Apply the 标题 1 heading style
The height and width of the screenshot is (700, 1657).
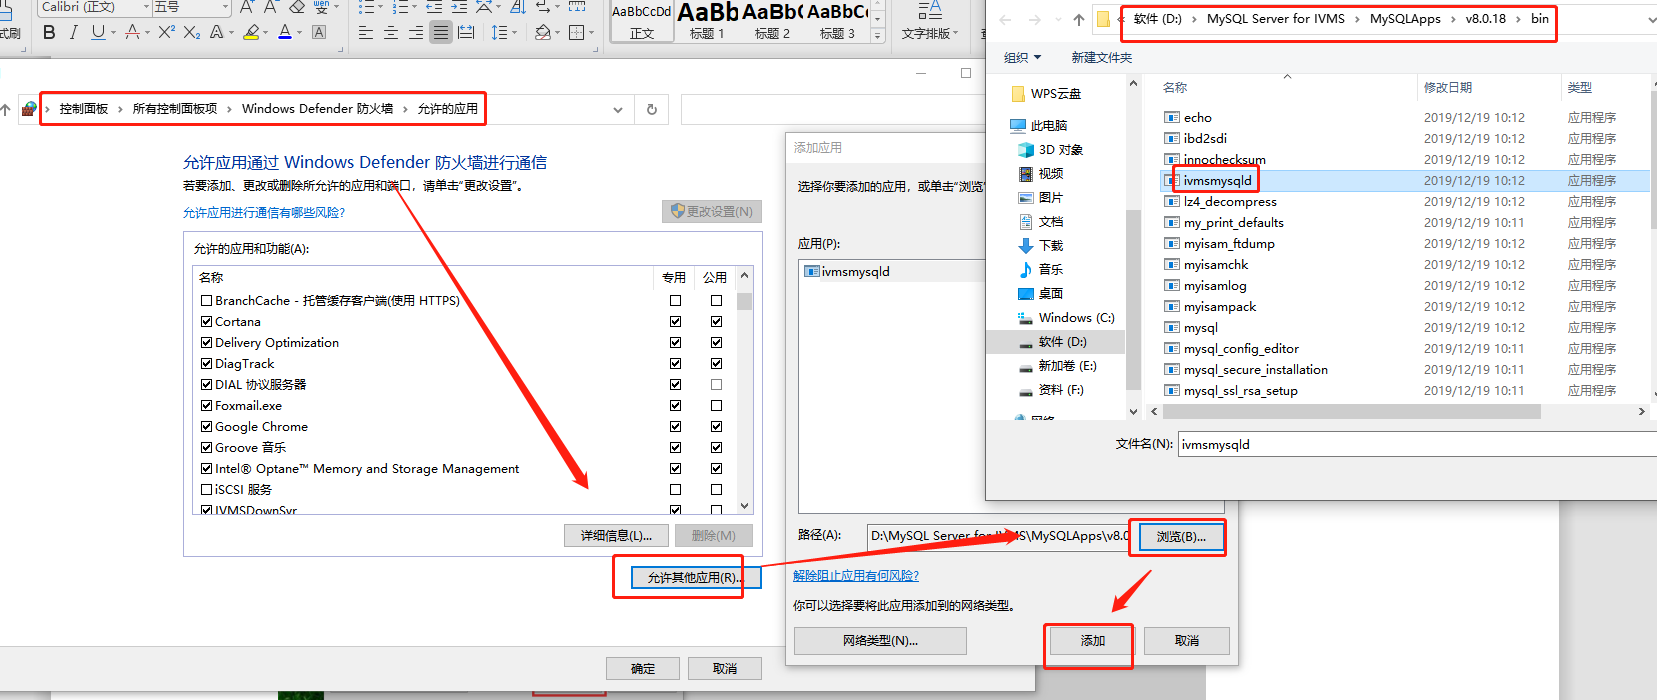pos(707,22)
